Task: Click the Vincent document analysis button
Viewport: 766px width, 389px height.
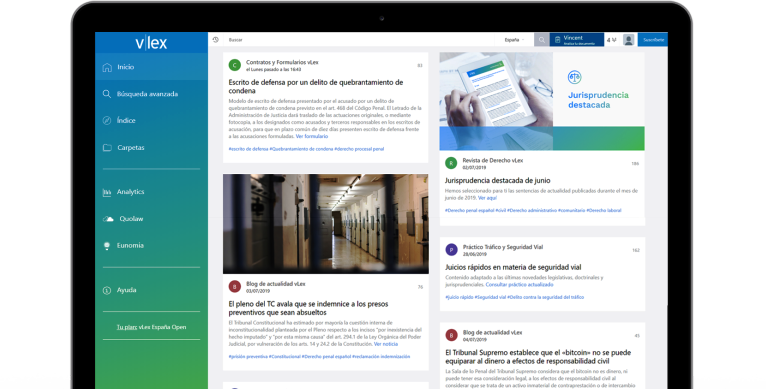Action: tap(577, 40)
